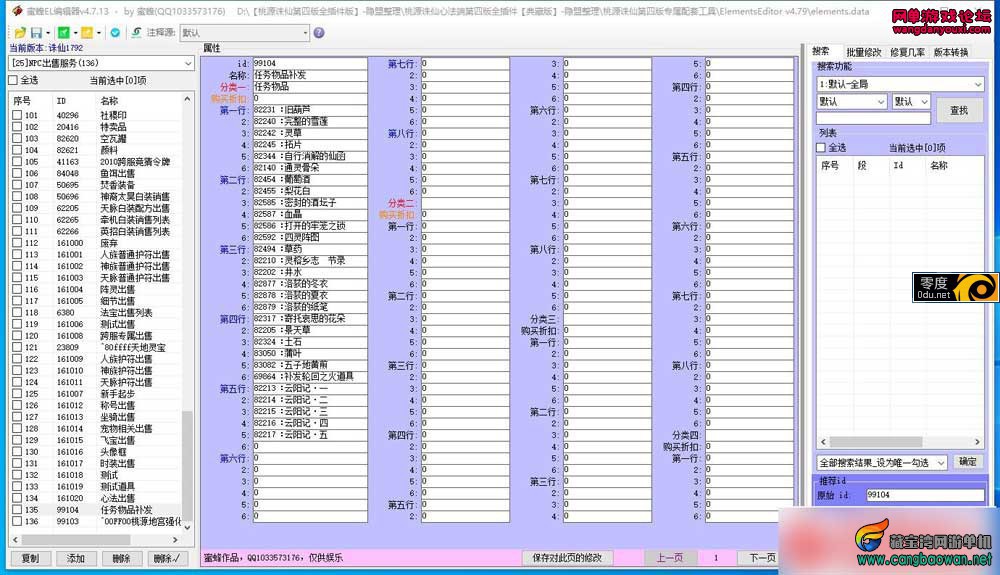
Task: Check the box for row 125 新手起步
Action: [17, 394]
